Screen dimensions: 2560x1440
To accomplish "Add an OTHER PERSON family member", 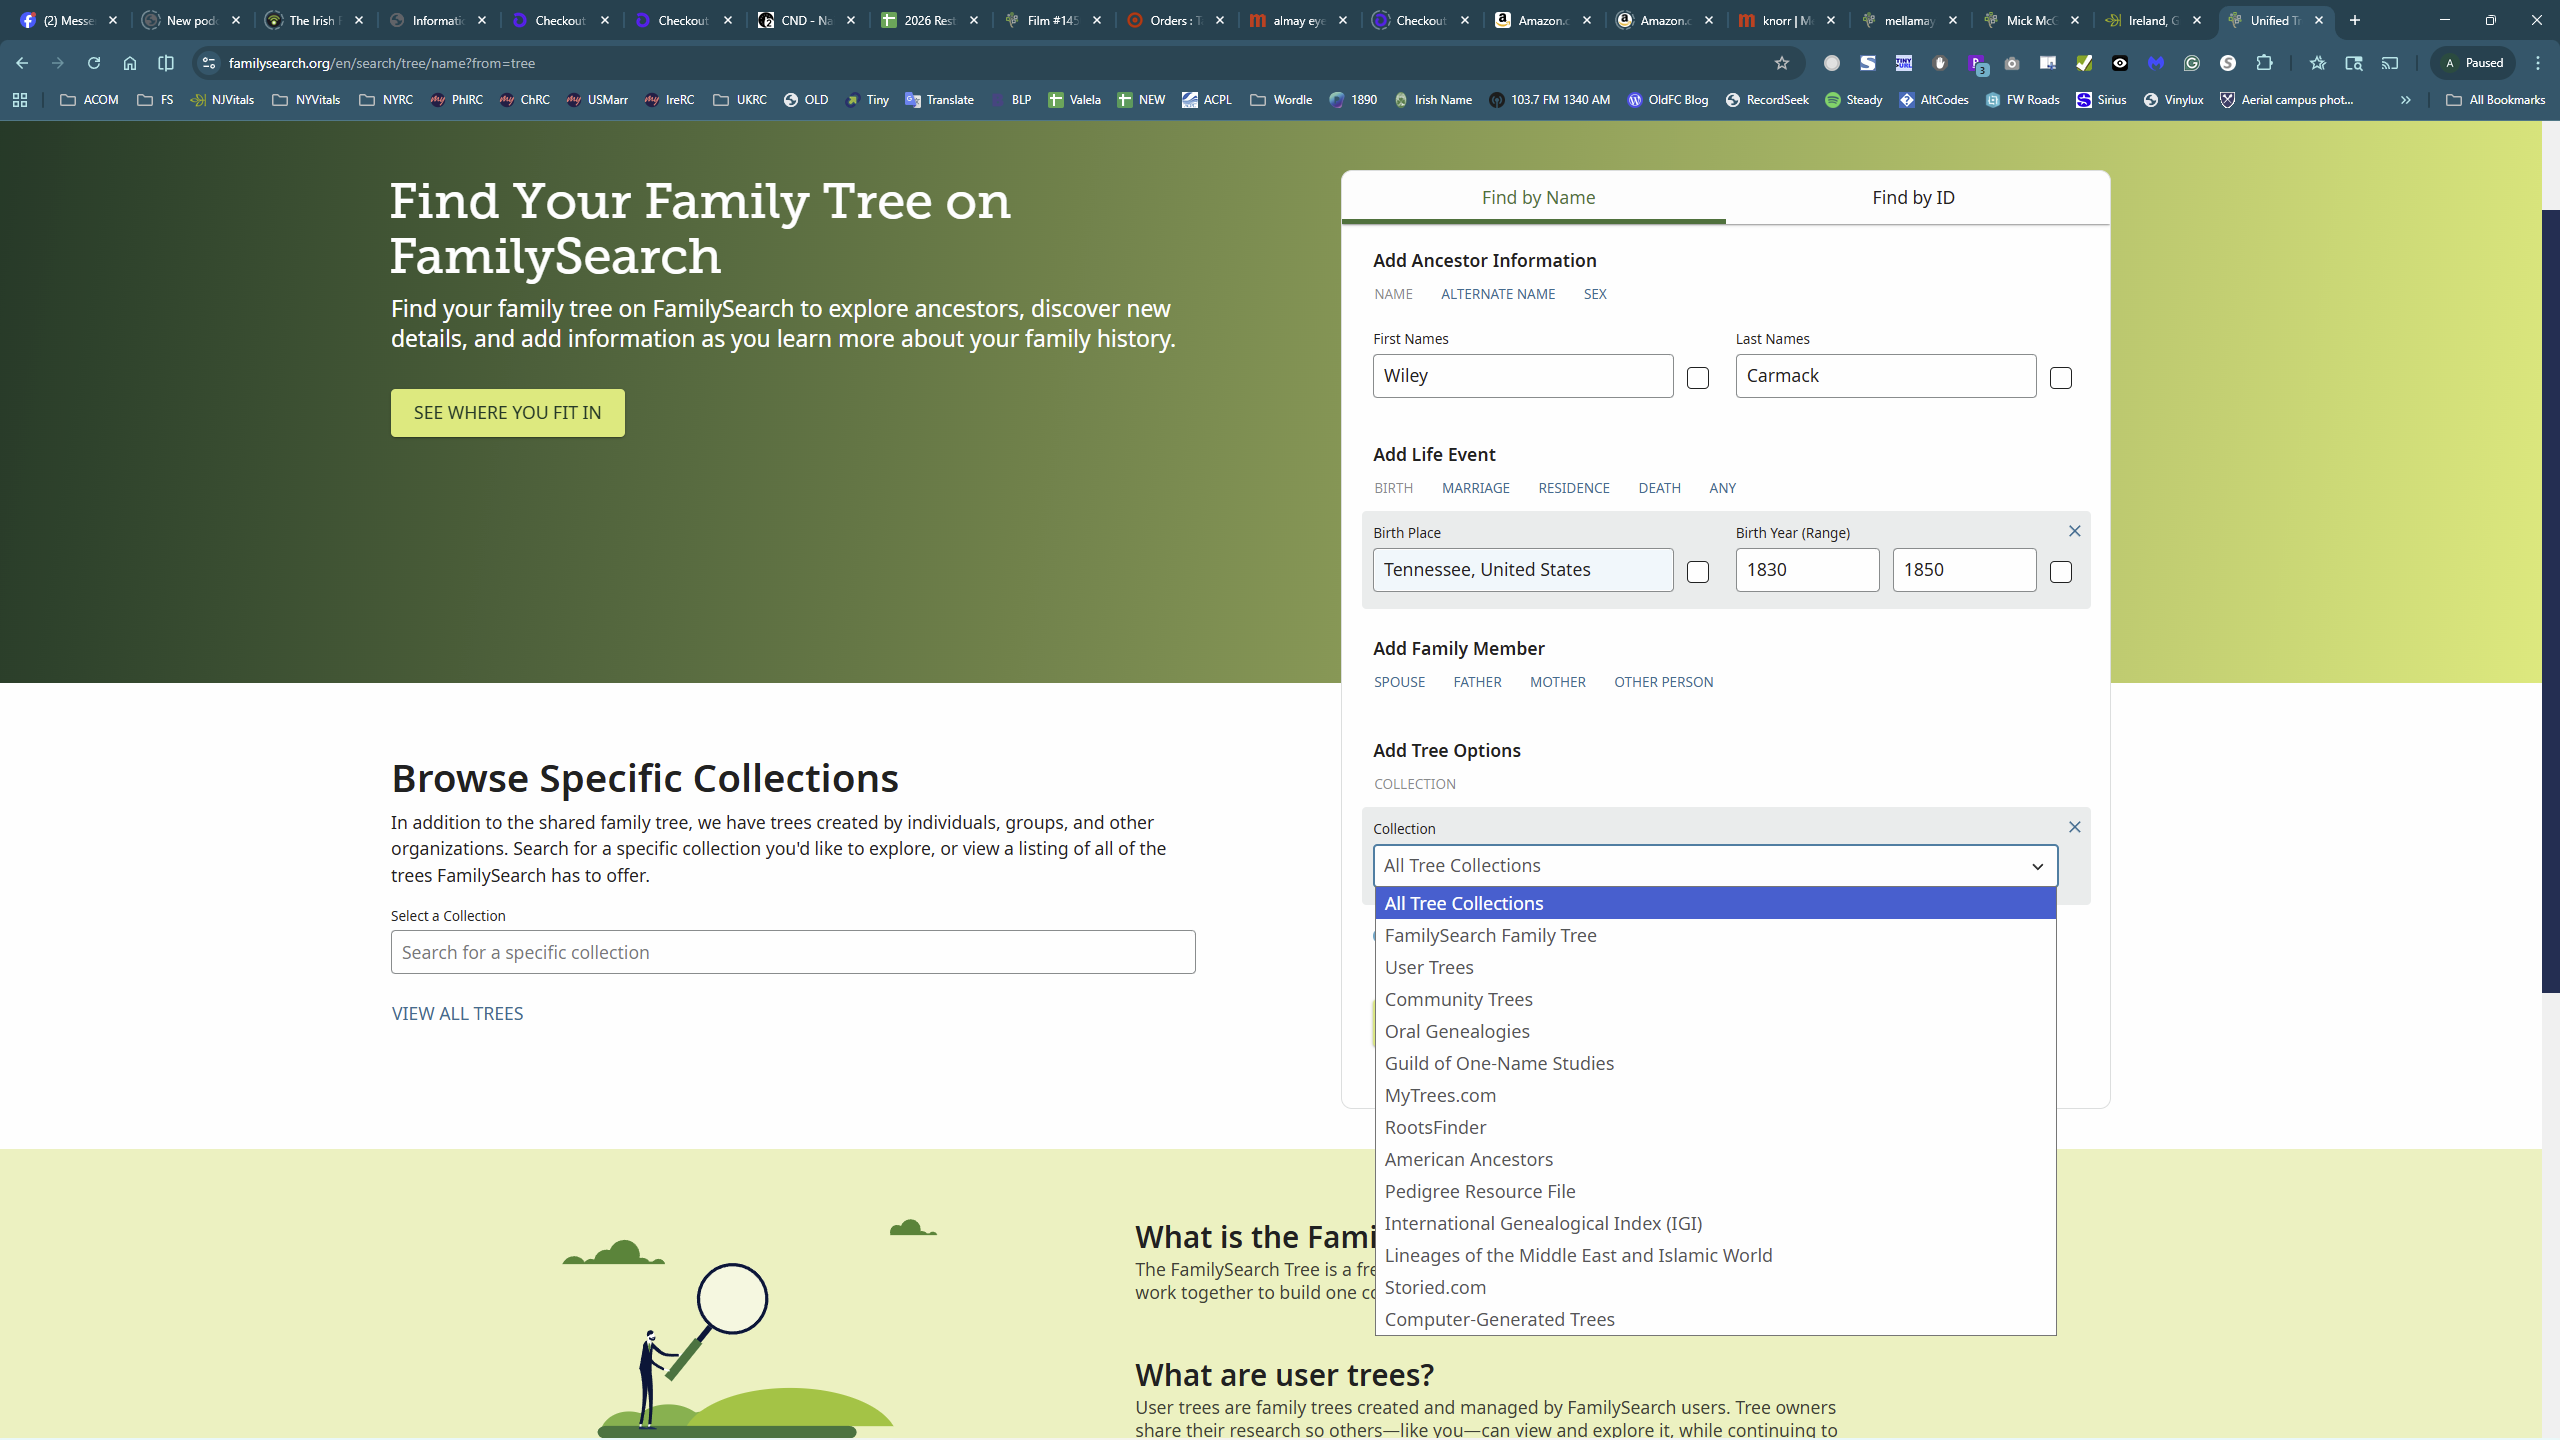I will click(1664, 682).
